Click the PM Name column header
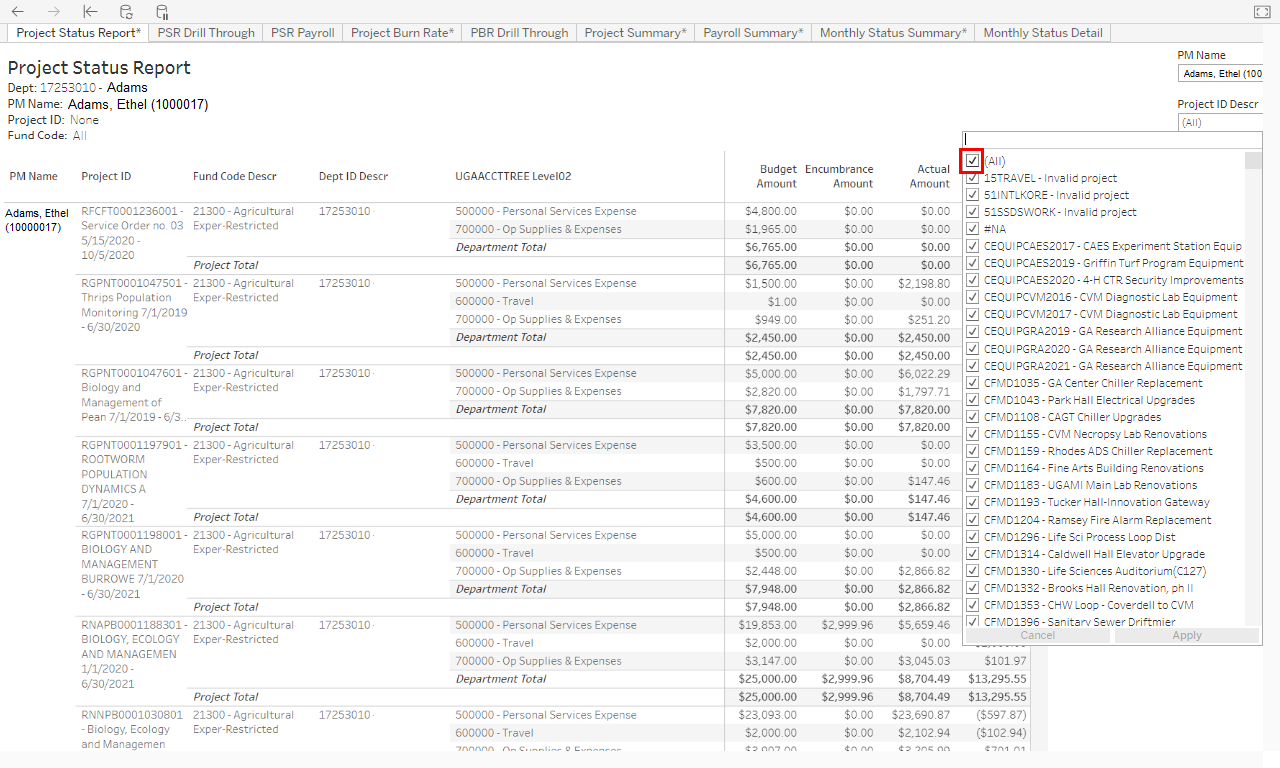 pos(34,176)
